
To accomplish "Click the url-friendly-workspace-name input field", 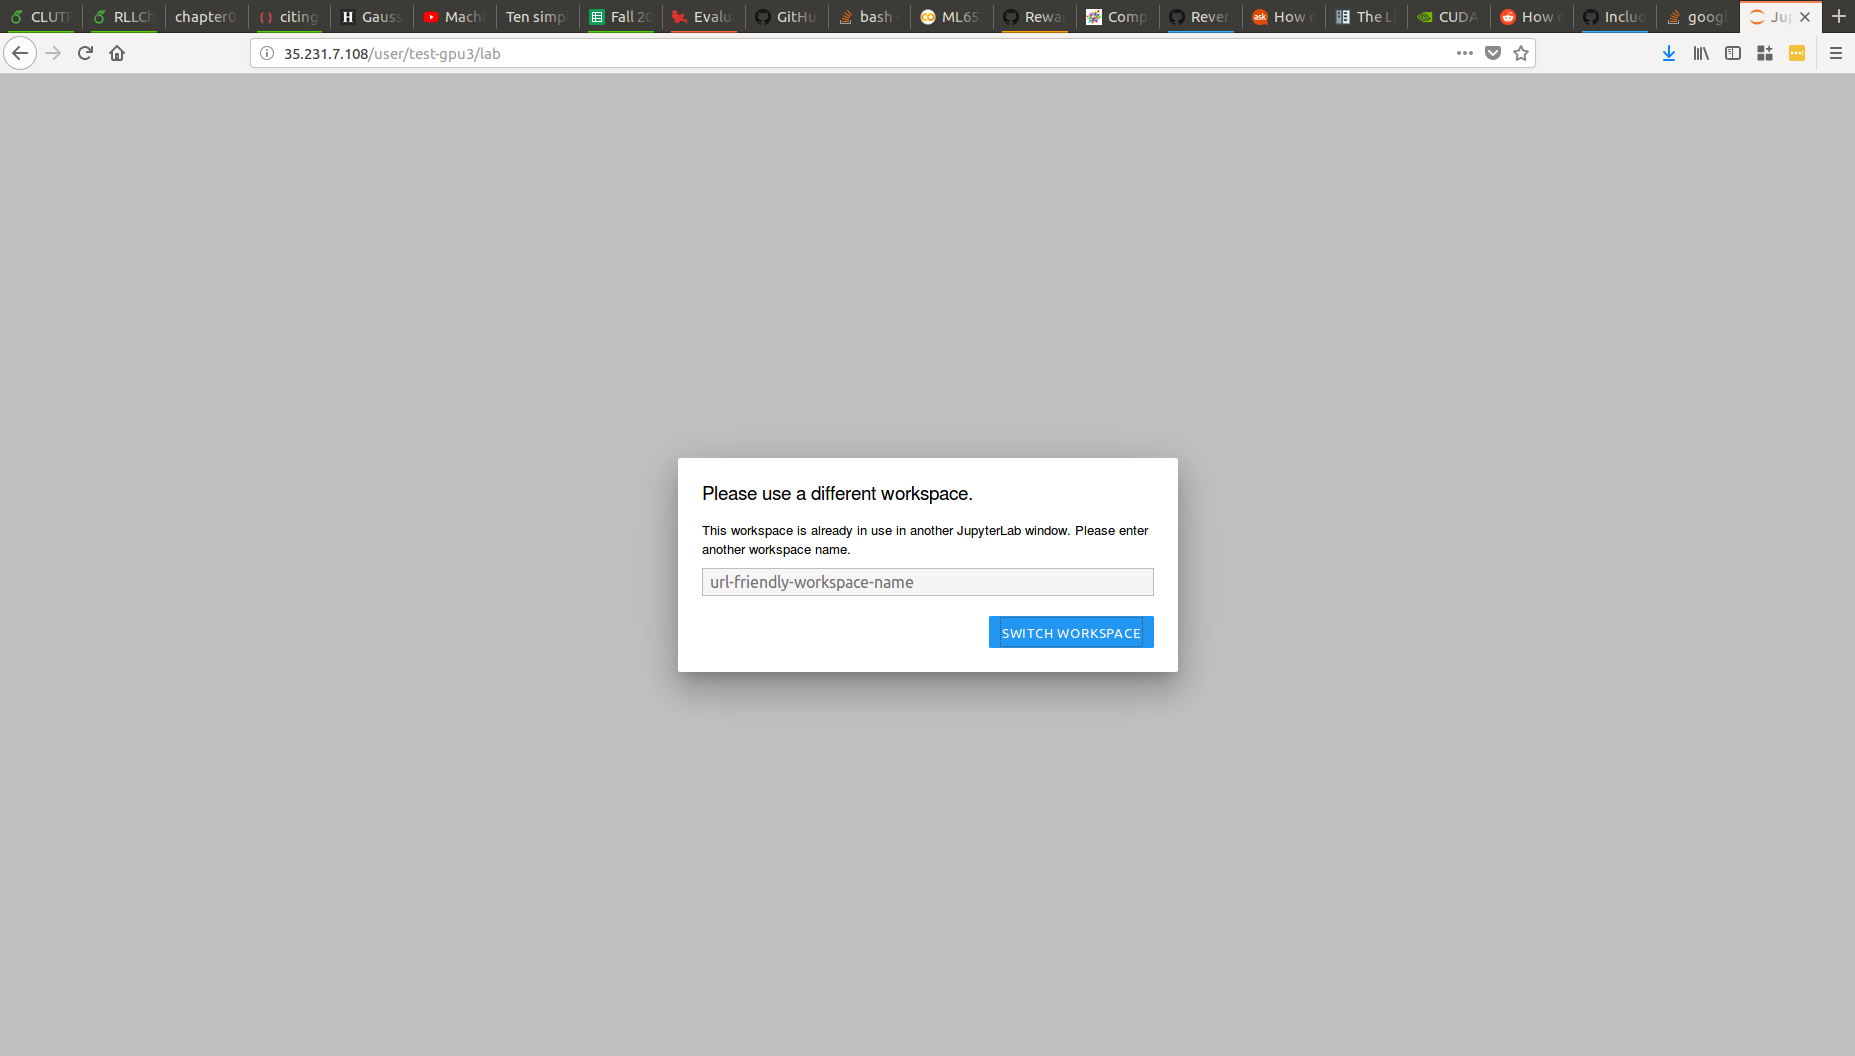I will pos(927,581).
